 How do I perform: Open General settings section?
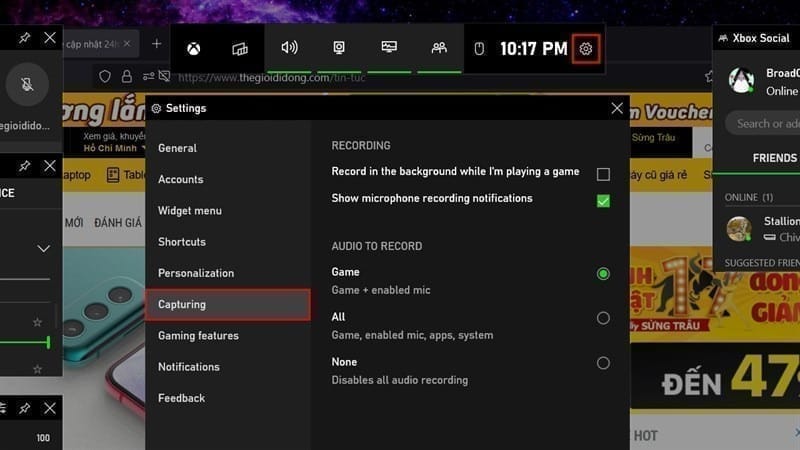click(x=228, y=148)
